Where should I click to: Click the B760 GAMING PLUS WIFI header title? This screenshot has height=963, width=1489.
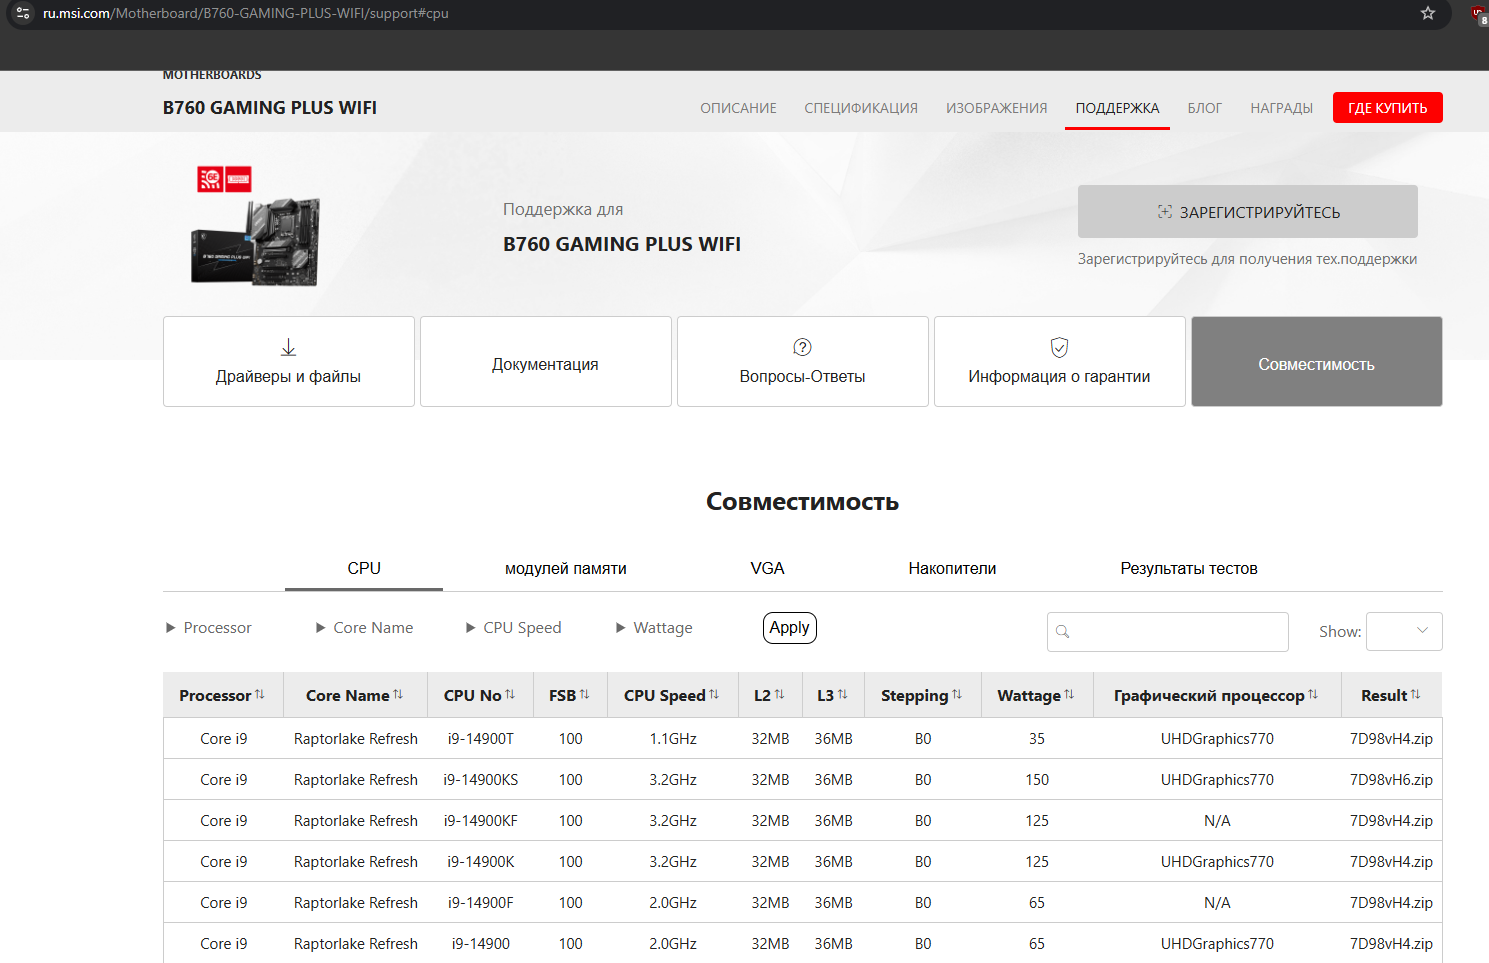[270, 108]
